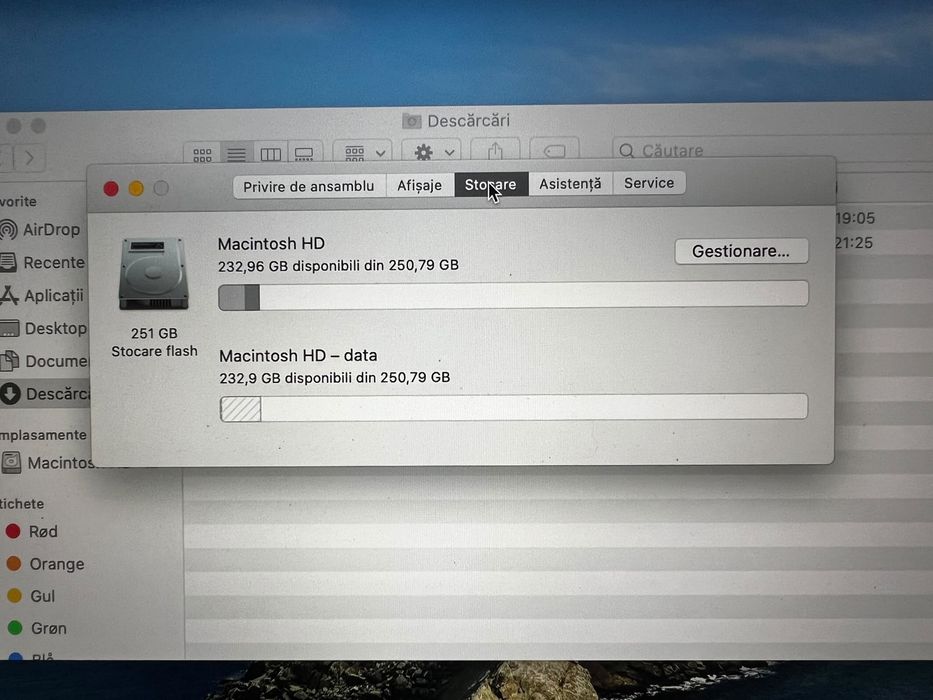Switch Finder to column view

[271, 154]
